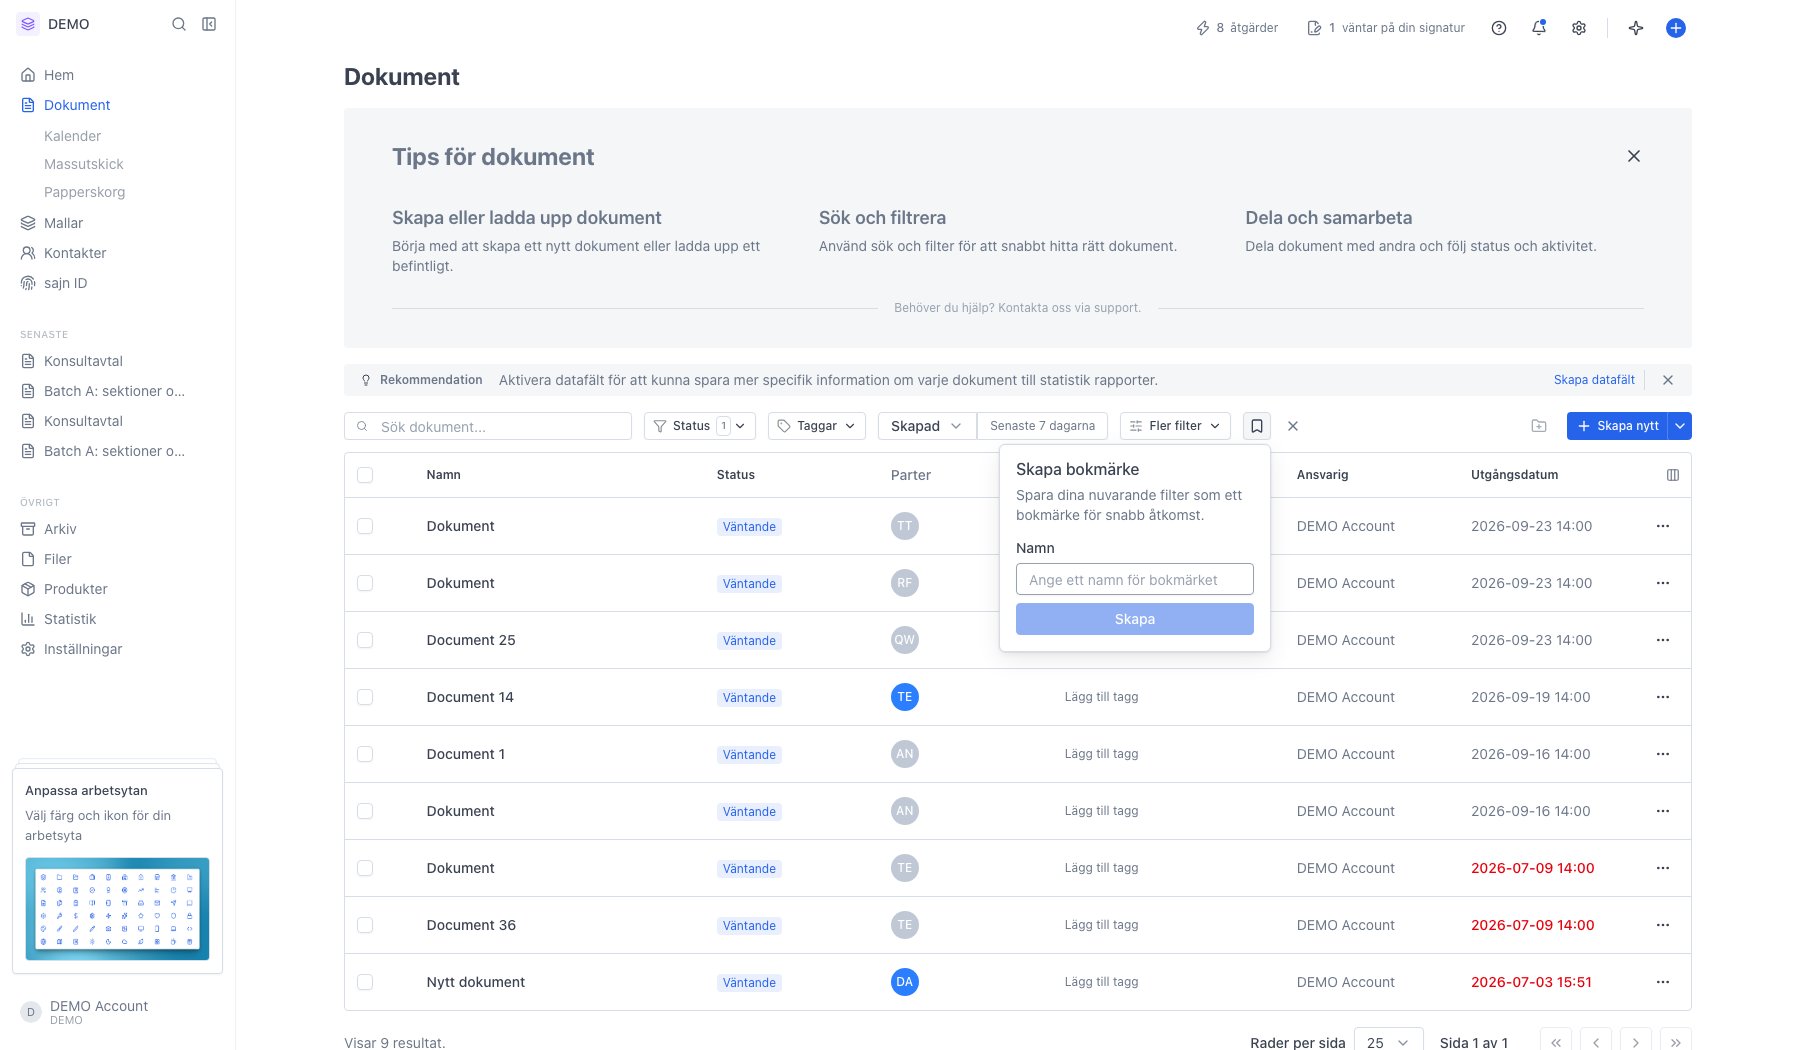This screenshot has height=1050, width=1800.
Task: Open the notifications bell icon
Action: coord(1539,28)
